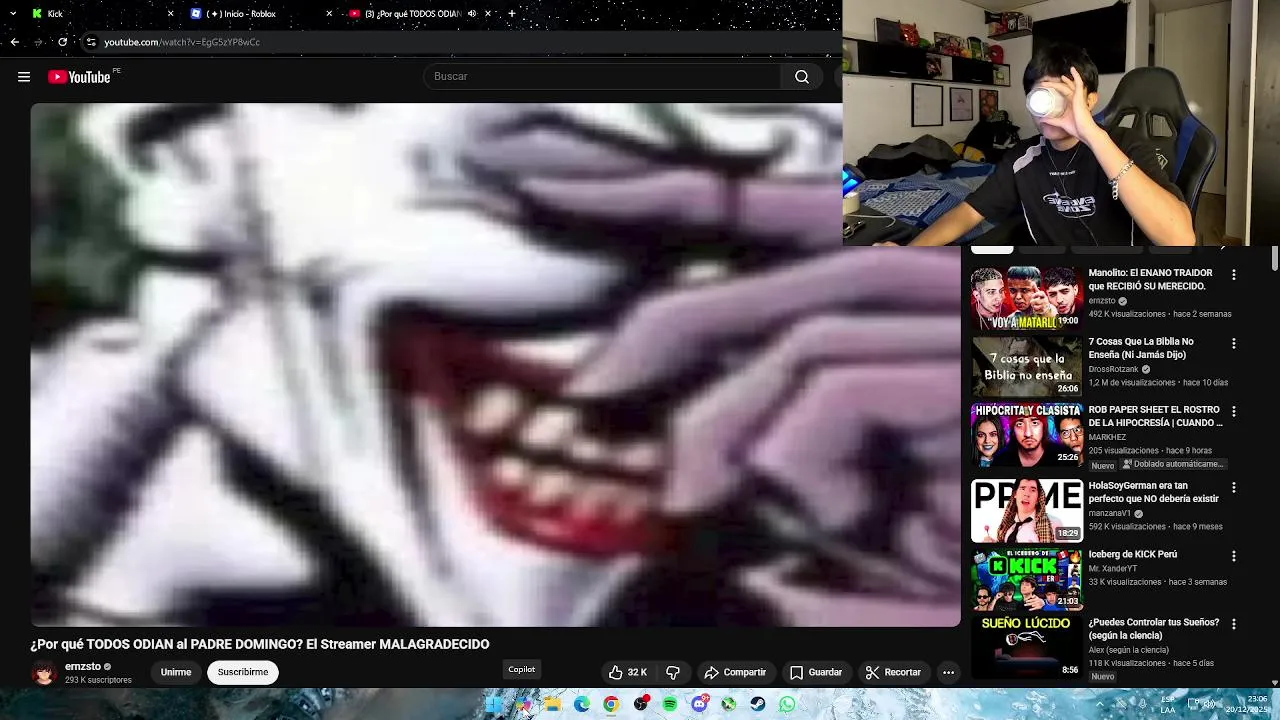Open the ESP LAA input language indicator
The width and height of the screenshot is (1280, 720).
1167,704
